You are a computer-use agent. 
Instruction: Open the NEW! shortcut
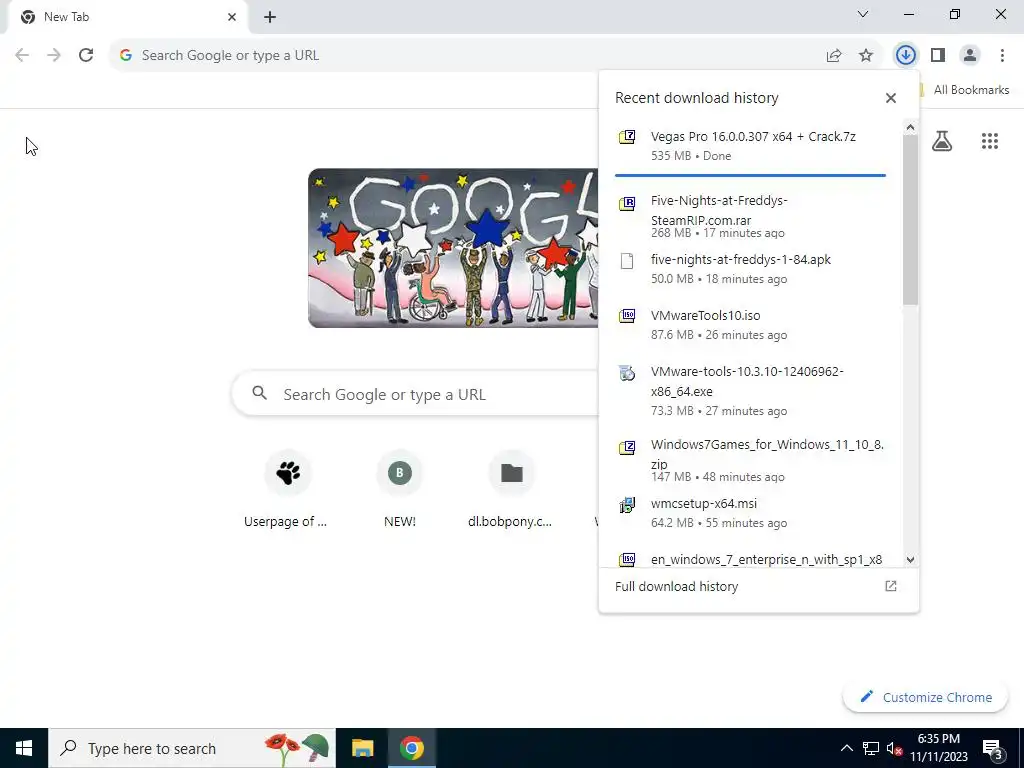point(400,490)
